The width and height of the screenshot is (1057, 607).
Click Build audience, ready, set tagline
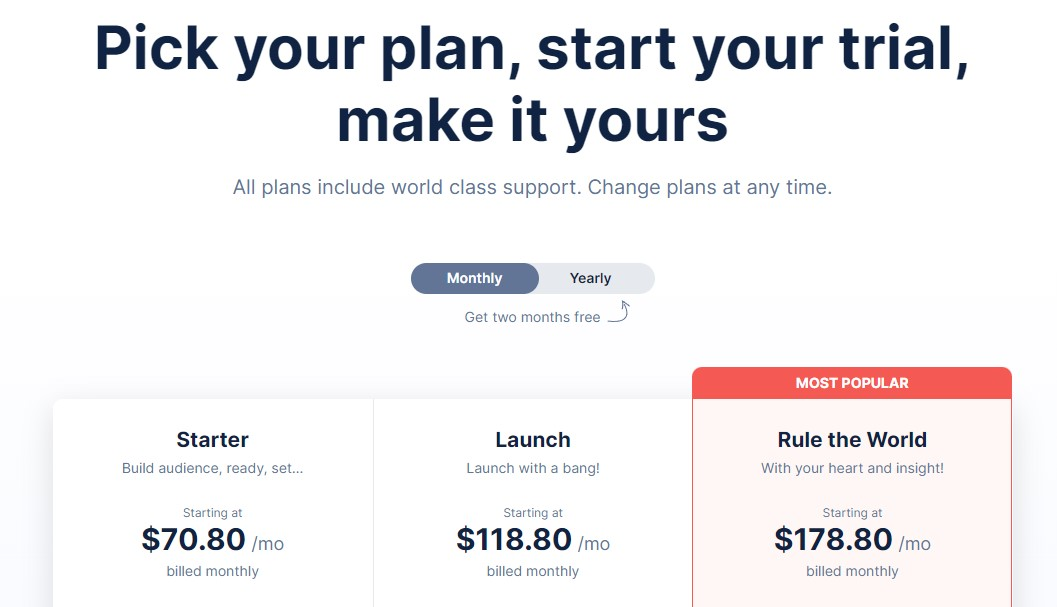212,468
